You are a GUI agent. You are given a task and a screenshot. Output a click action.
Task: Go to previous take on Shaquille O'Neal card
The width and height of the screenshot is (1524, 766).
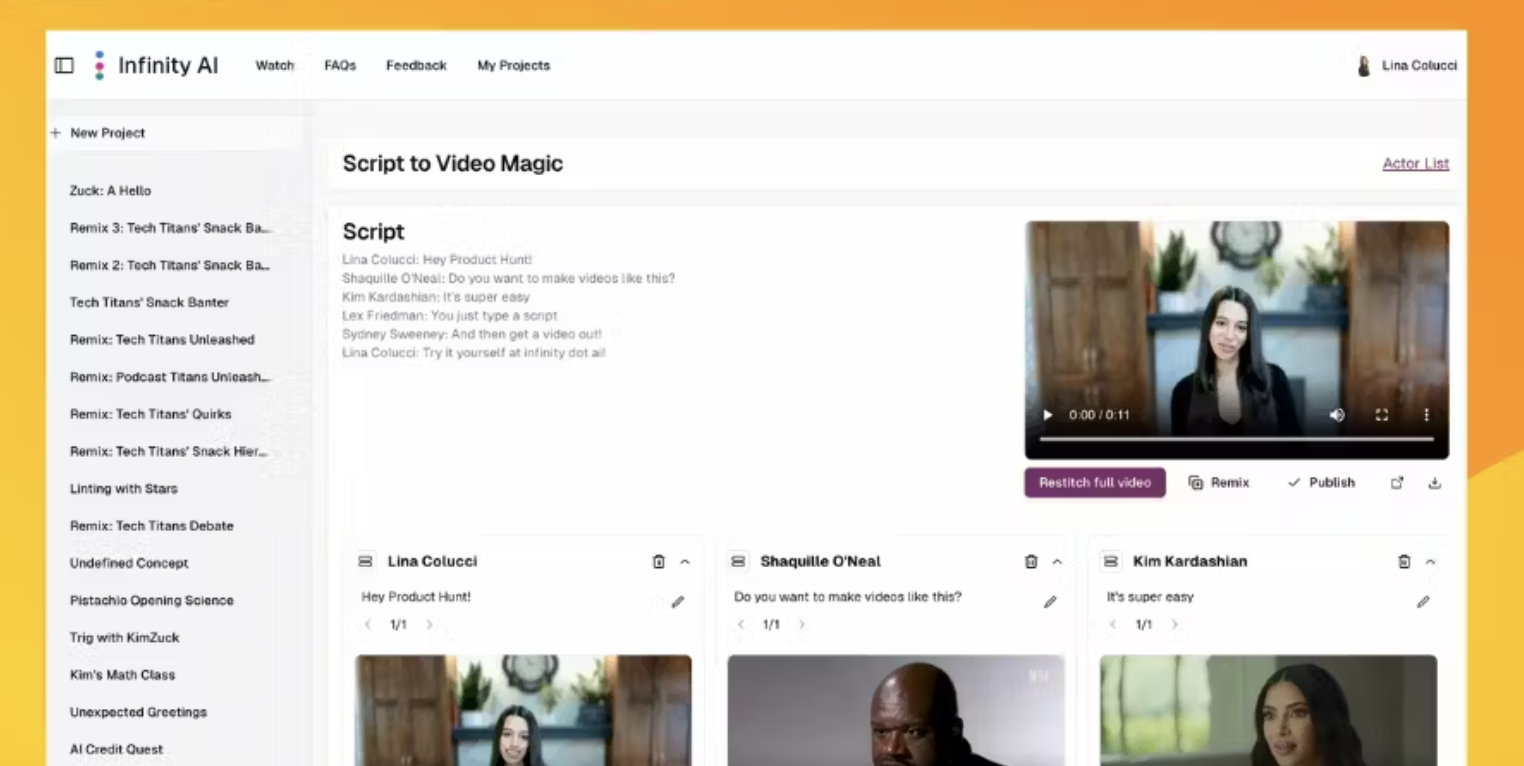[741, 625]
